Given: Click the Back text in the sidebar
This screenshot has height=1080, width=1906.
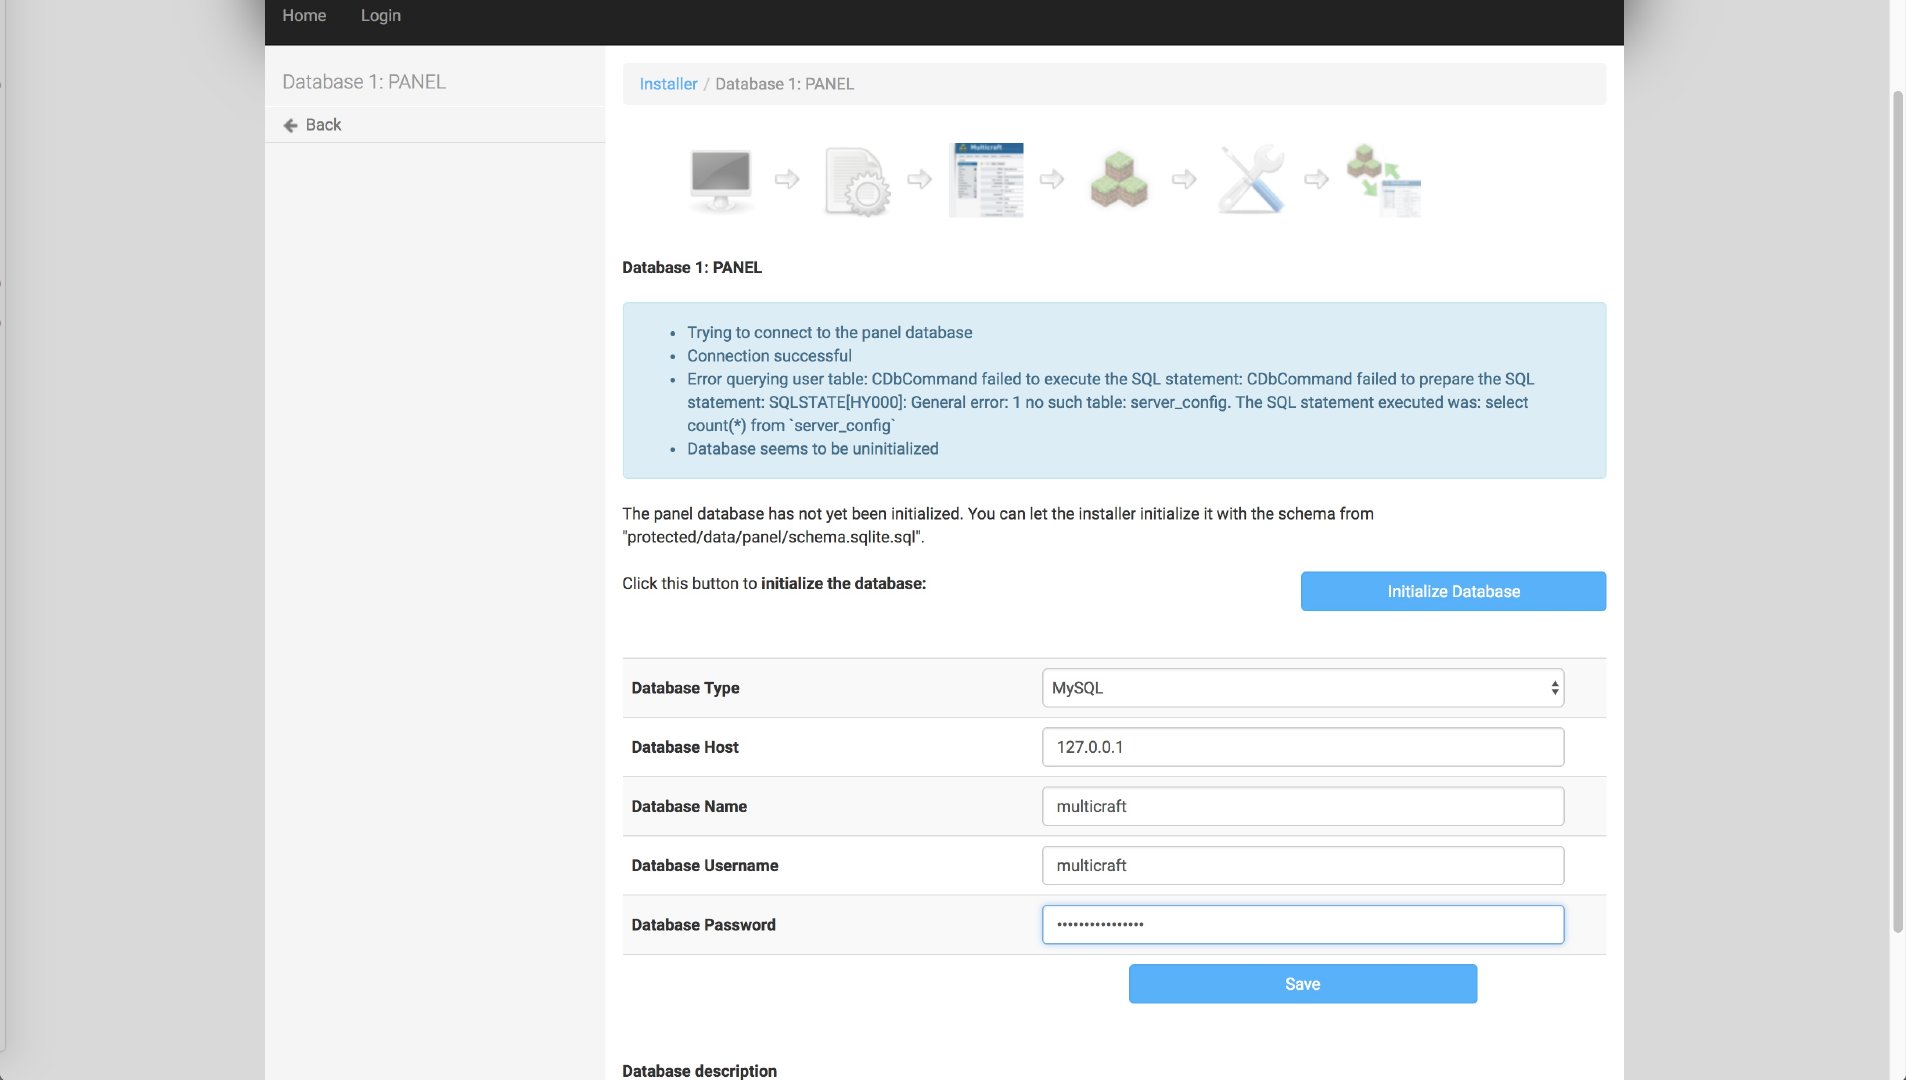Looking at the screenshot, I should [x=323, y=125].
